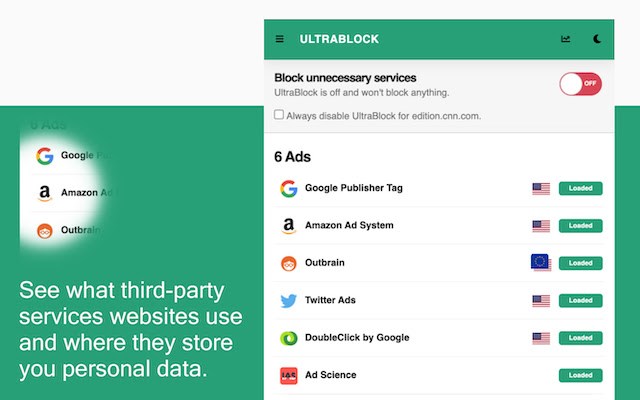Screen dimensions: 640x400
Task: Click Loaded status next to Outbrain
Action: point(580,263)
